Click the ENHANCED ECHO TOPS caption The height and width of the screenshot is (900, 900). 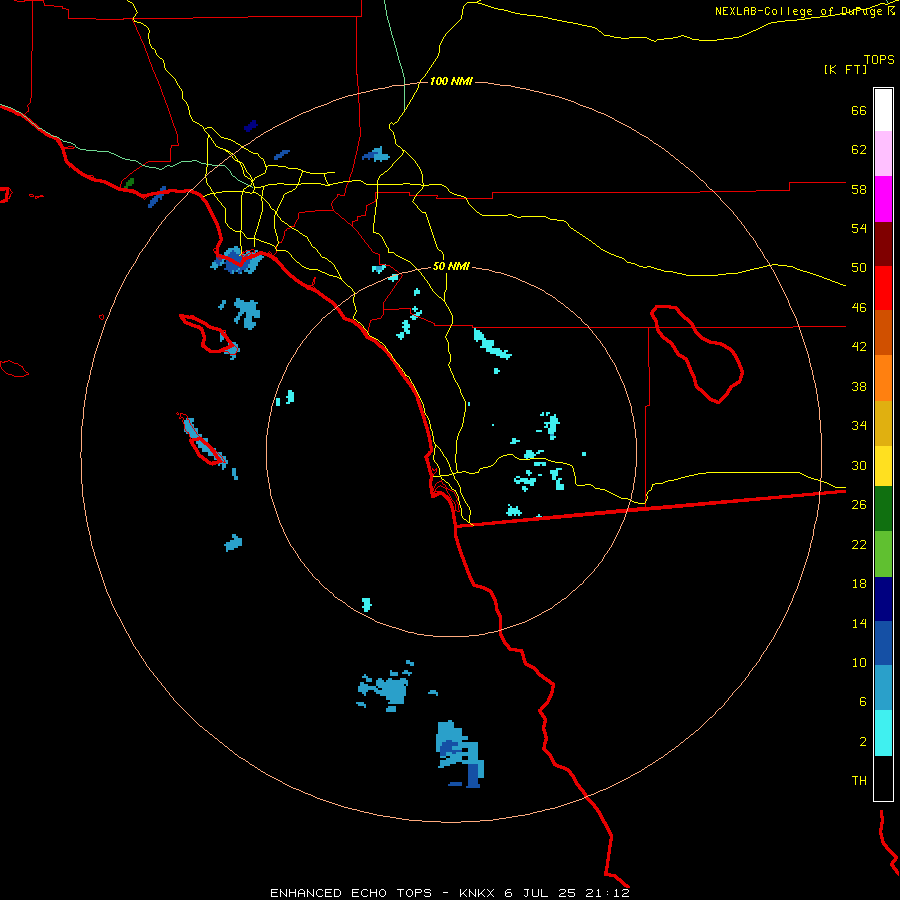click(x=351, y=893)
